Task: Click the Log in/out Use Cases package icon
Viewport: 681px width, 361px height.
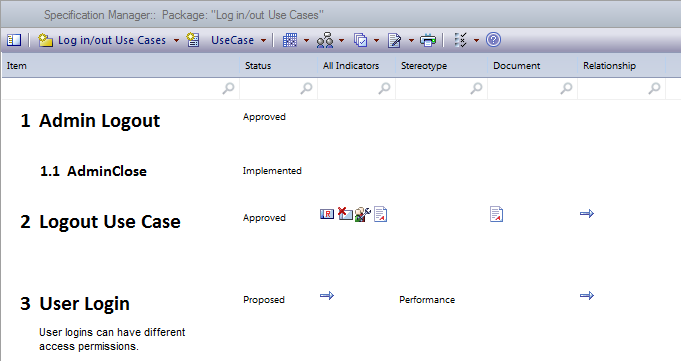Action: click(45, 40)
